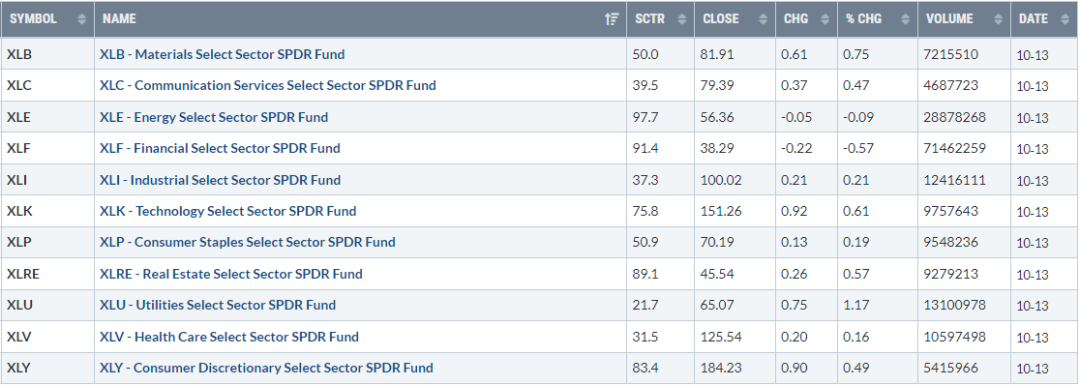Sort table by SYMBOL column arrows
Screen dimensions: 1080x386
[82, 19]
